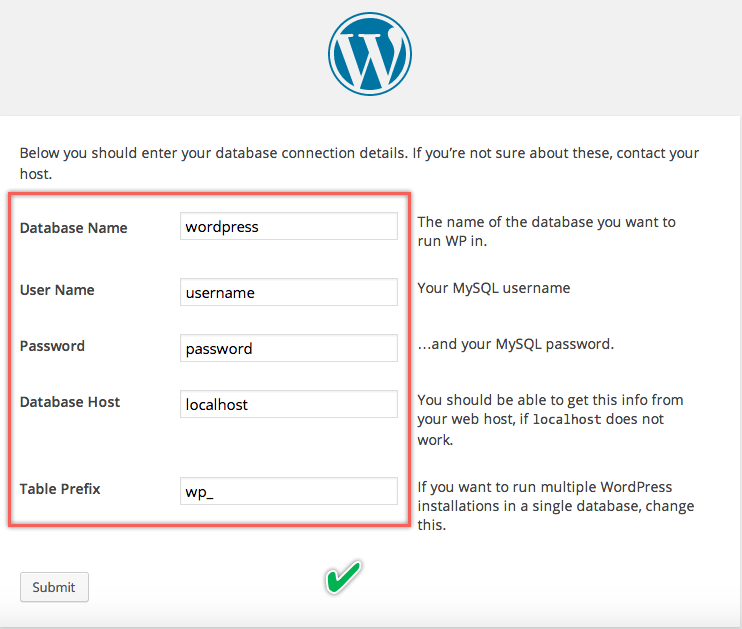Click the "Table Prefix" label
The height and width of the screenshot is (629, 742).
point(60,489)
